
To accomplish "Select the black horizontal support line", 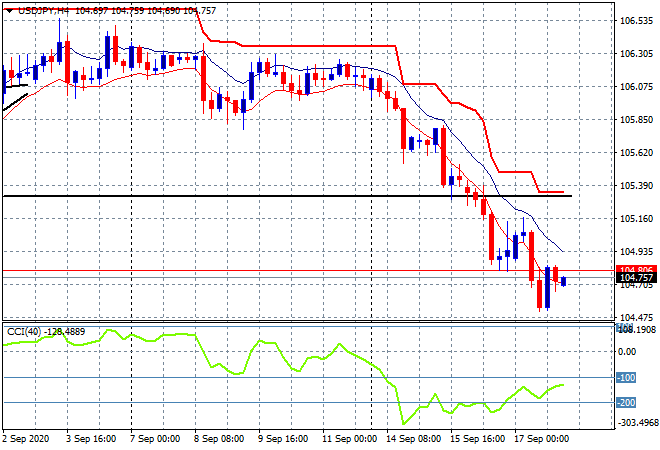I will [287, 196].
